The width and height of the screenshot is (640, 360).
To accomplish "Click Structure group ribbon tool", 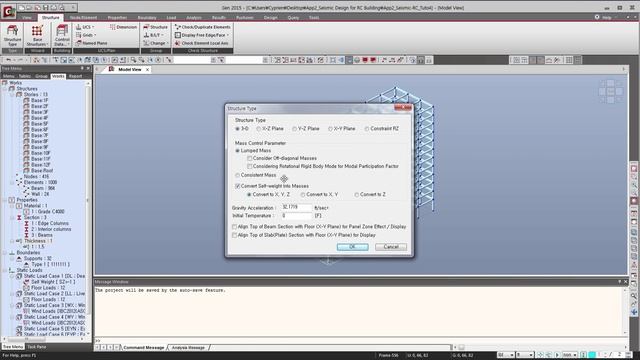I will tap(155, 27).
